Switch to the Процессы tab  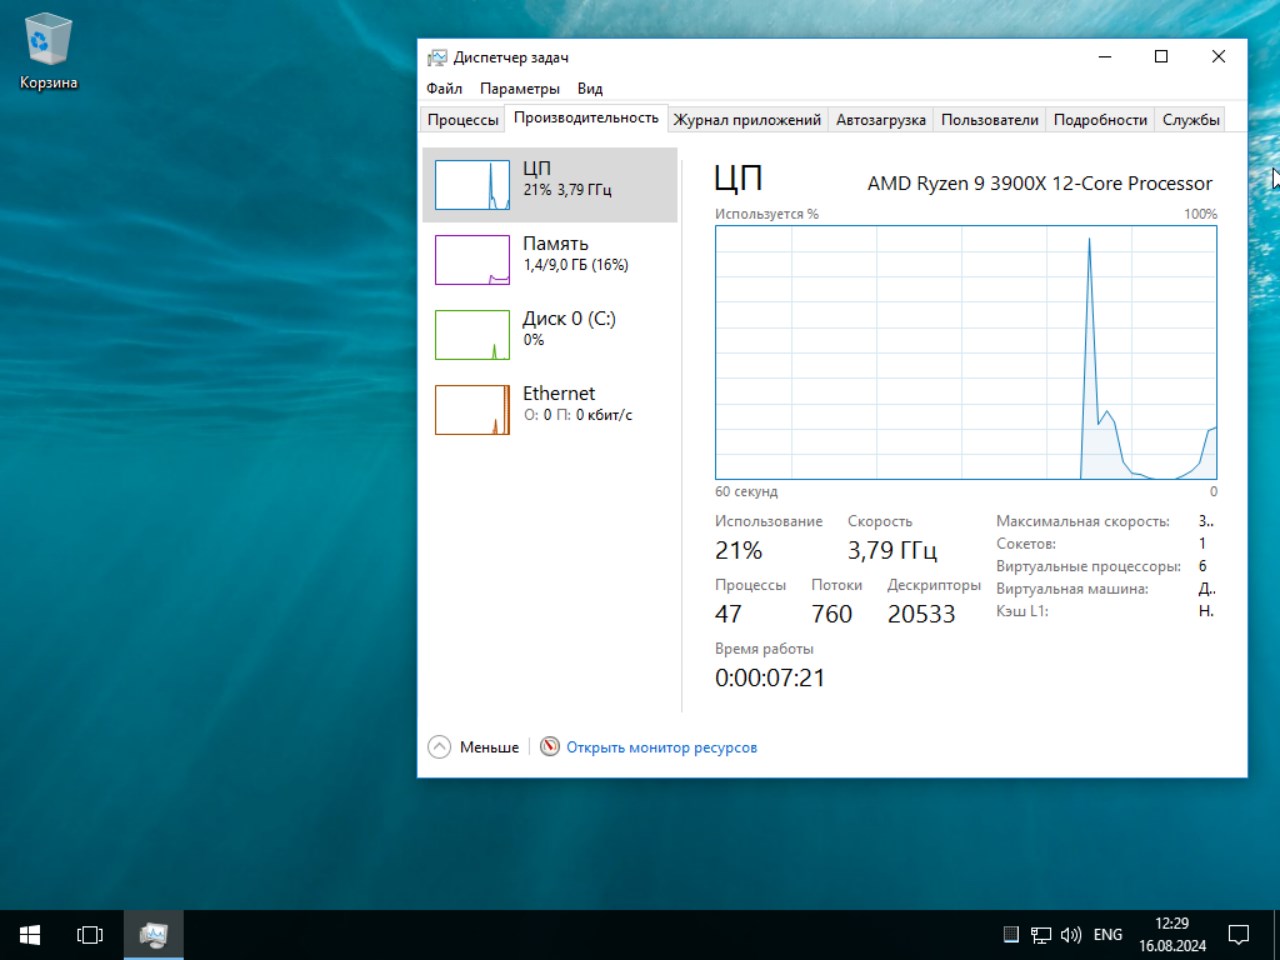[463, 120]
